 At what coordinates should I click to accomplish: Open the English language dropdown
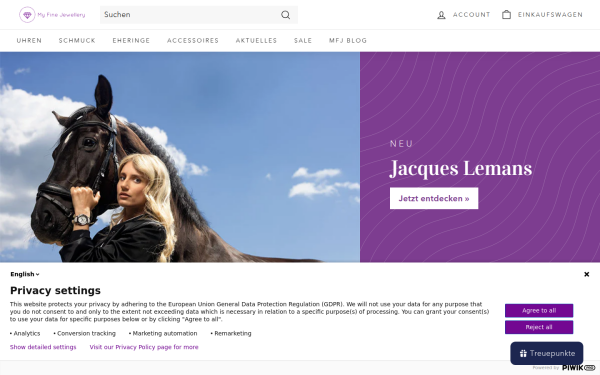point(25,274)
